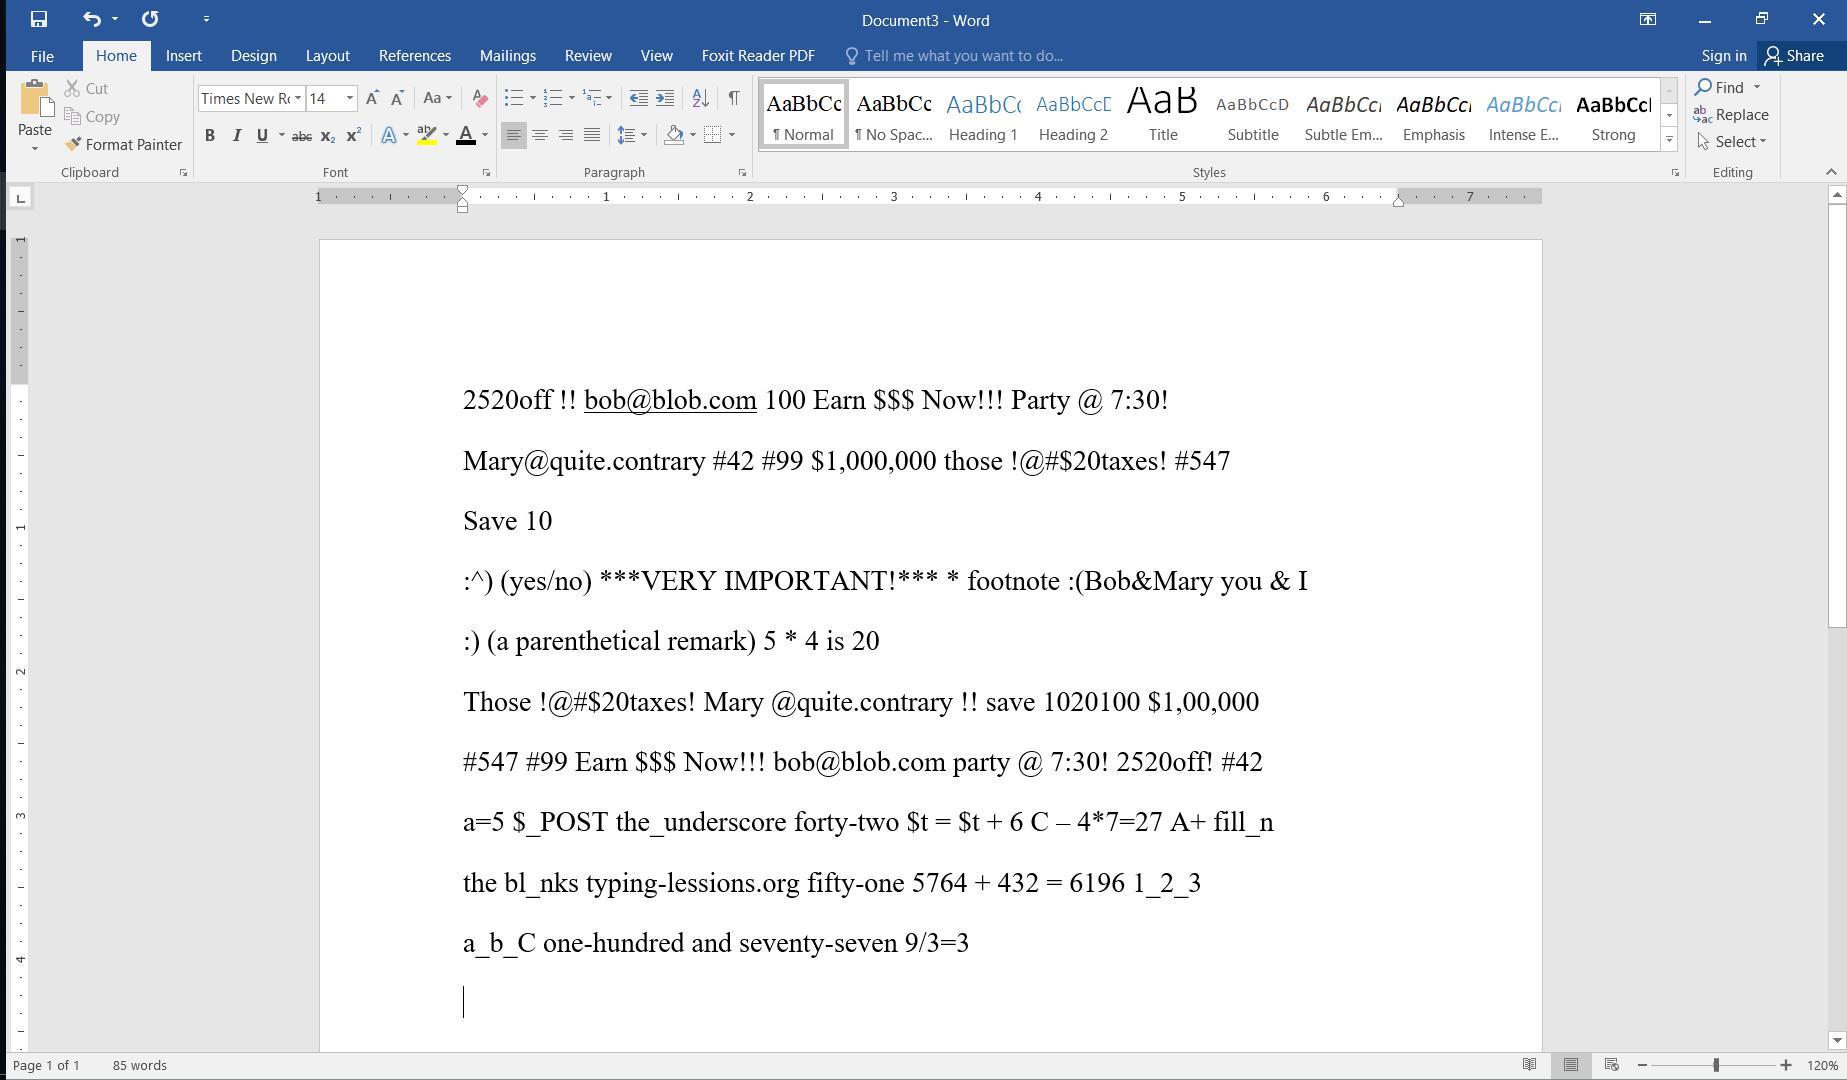Screen dimensions: 1847x1080
Task: Click the Sort paragraph icon
Action: click(700, 98)
